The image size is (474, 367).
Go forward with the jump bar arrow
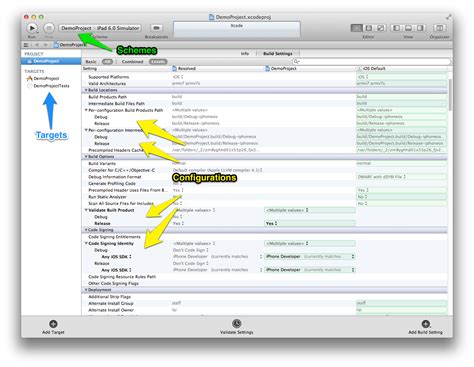[x=45, y=45]
